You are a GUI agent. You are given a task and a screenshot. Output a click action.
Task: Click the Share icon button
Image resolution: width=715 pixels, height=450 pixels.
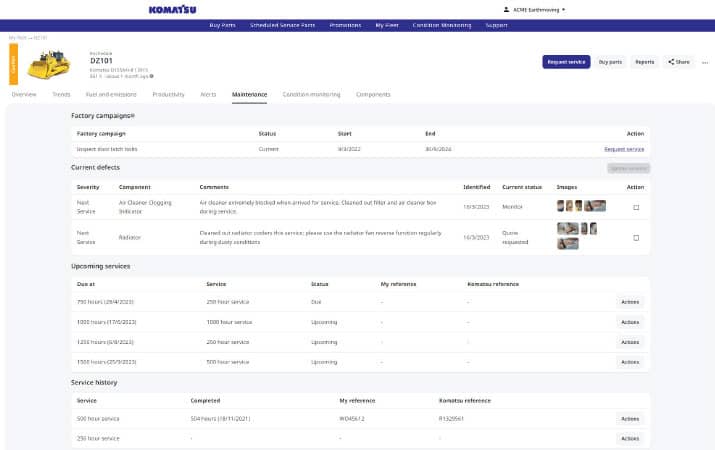[x=678, y=62]
